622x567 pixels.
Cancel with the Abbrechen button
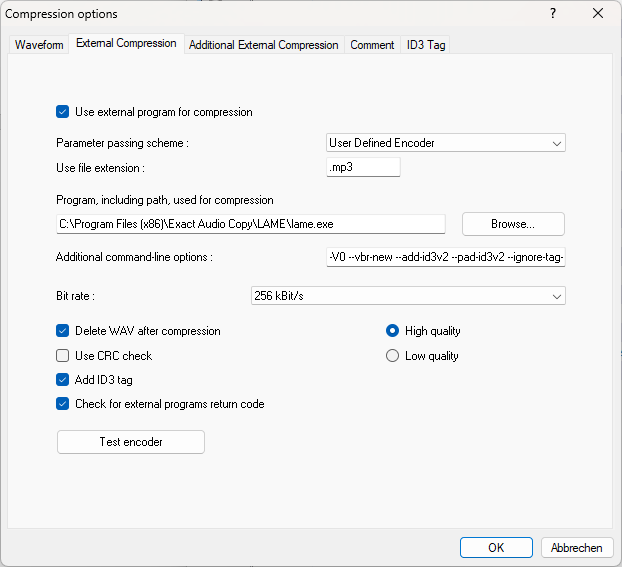[x=577, y=547]
